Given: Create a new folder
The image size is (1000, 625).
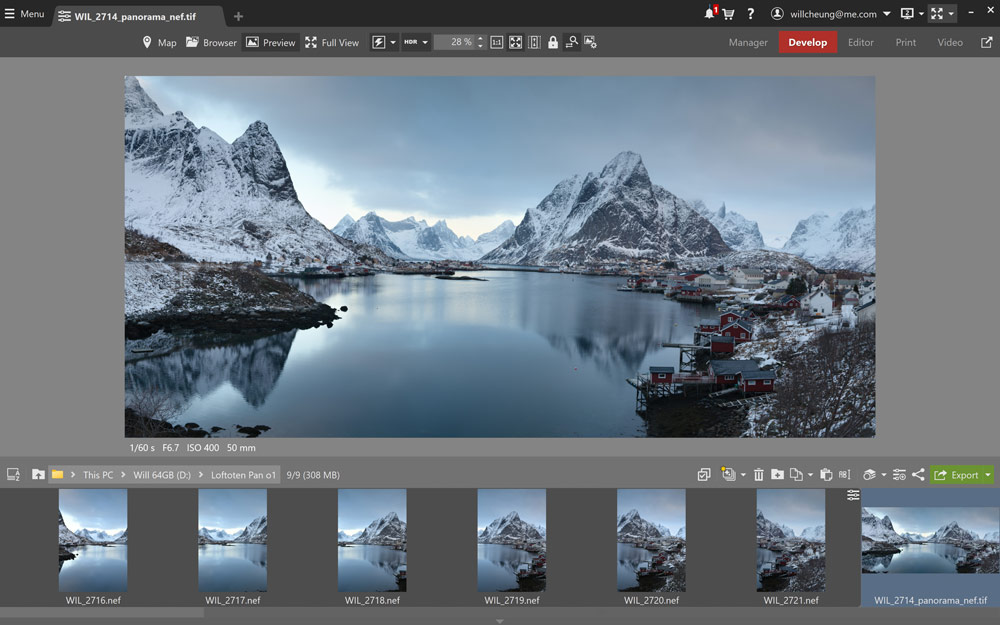Looking at the screenshot, I should coord(777,474).
